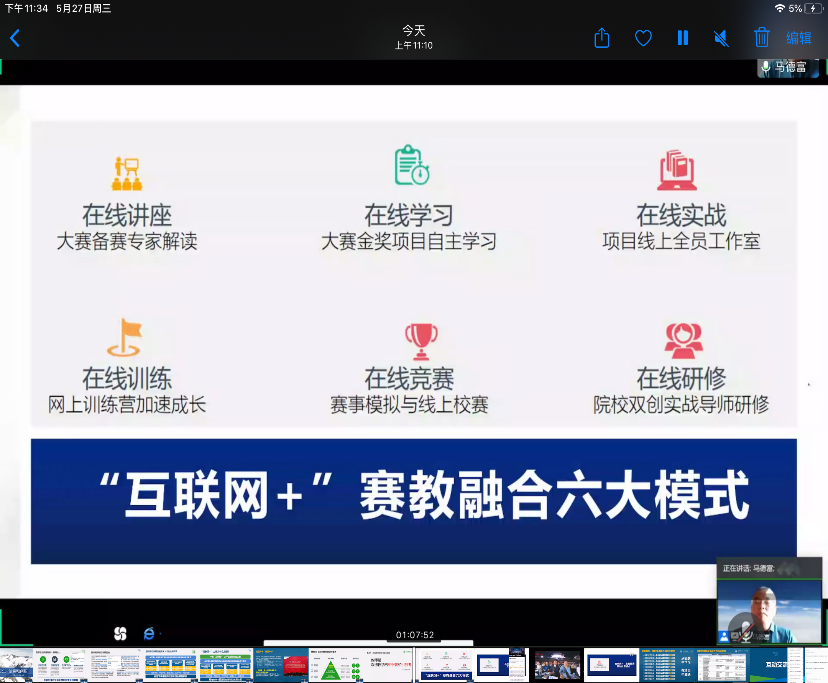Open the share sheet for this video
This screenshot has width=828, height=683.
(601, 38)
